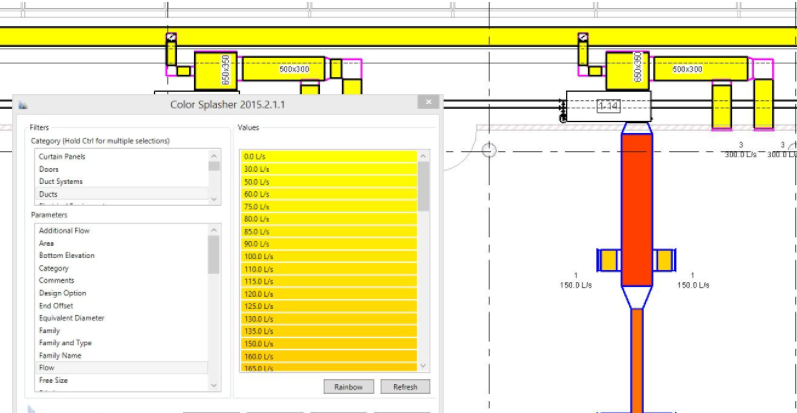Select the red duct segment in drawing
Image resolution: width=797 pixels, height=413 pixels.
(x=637, y=210)
